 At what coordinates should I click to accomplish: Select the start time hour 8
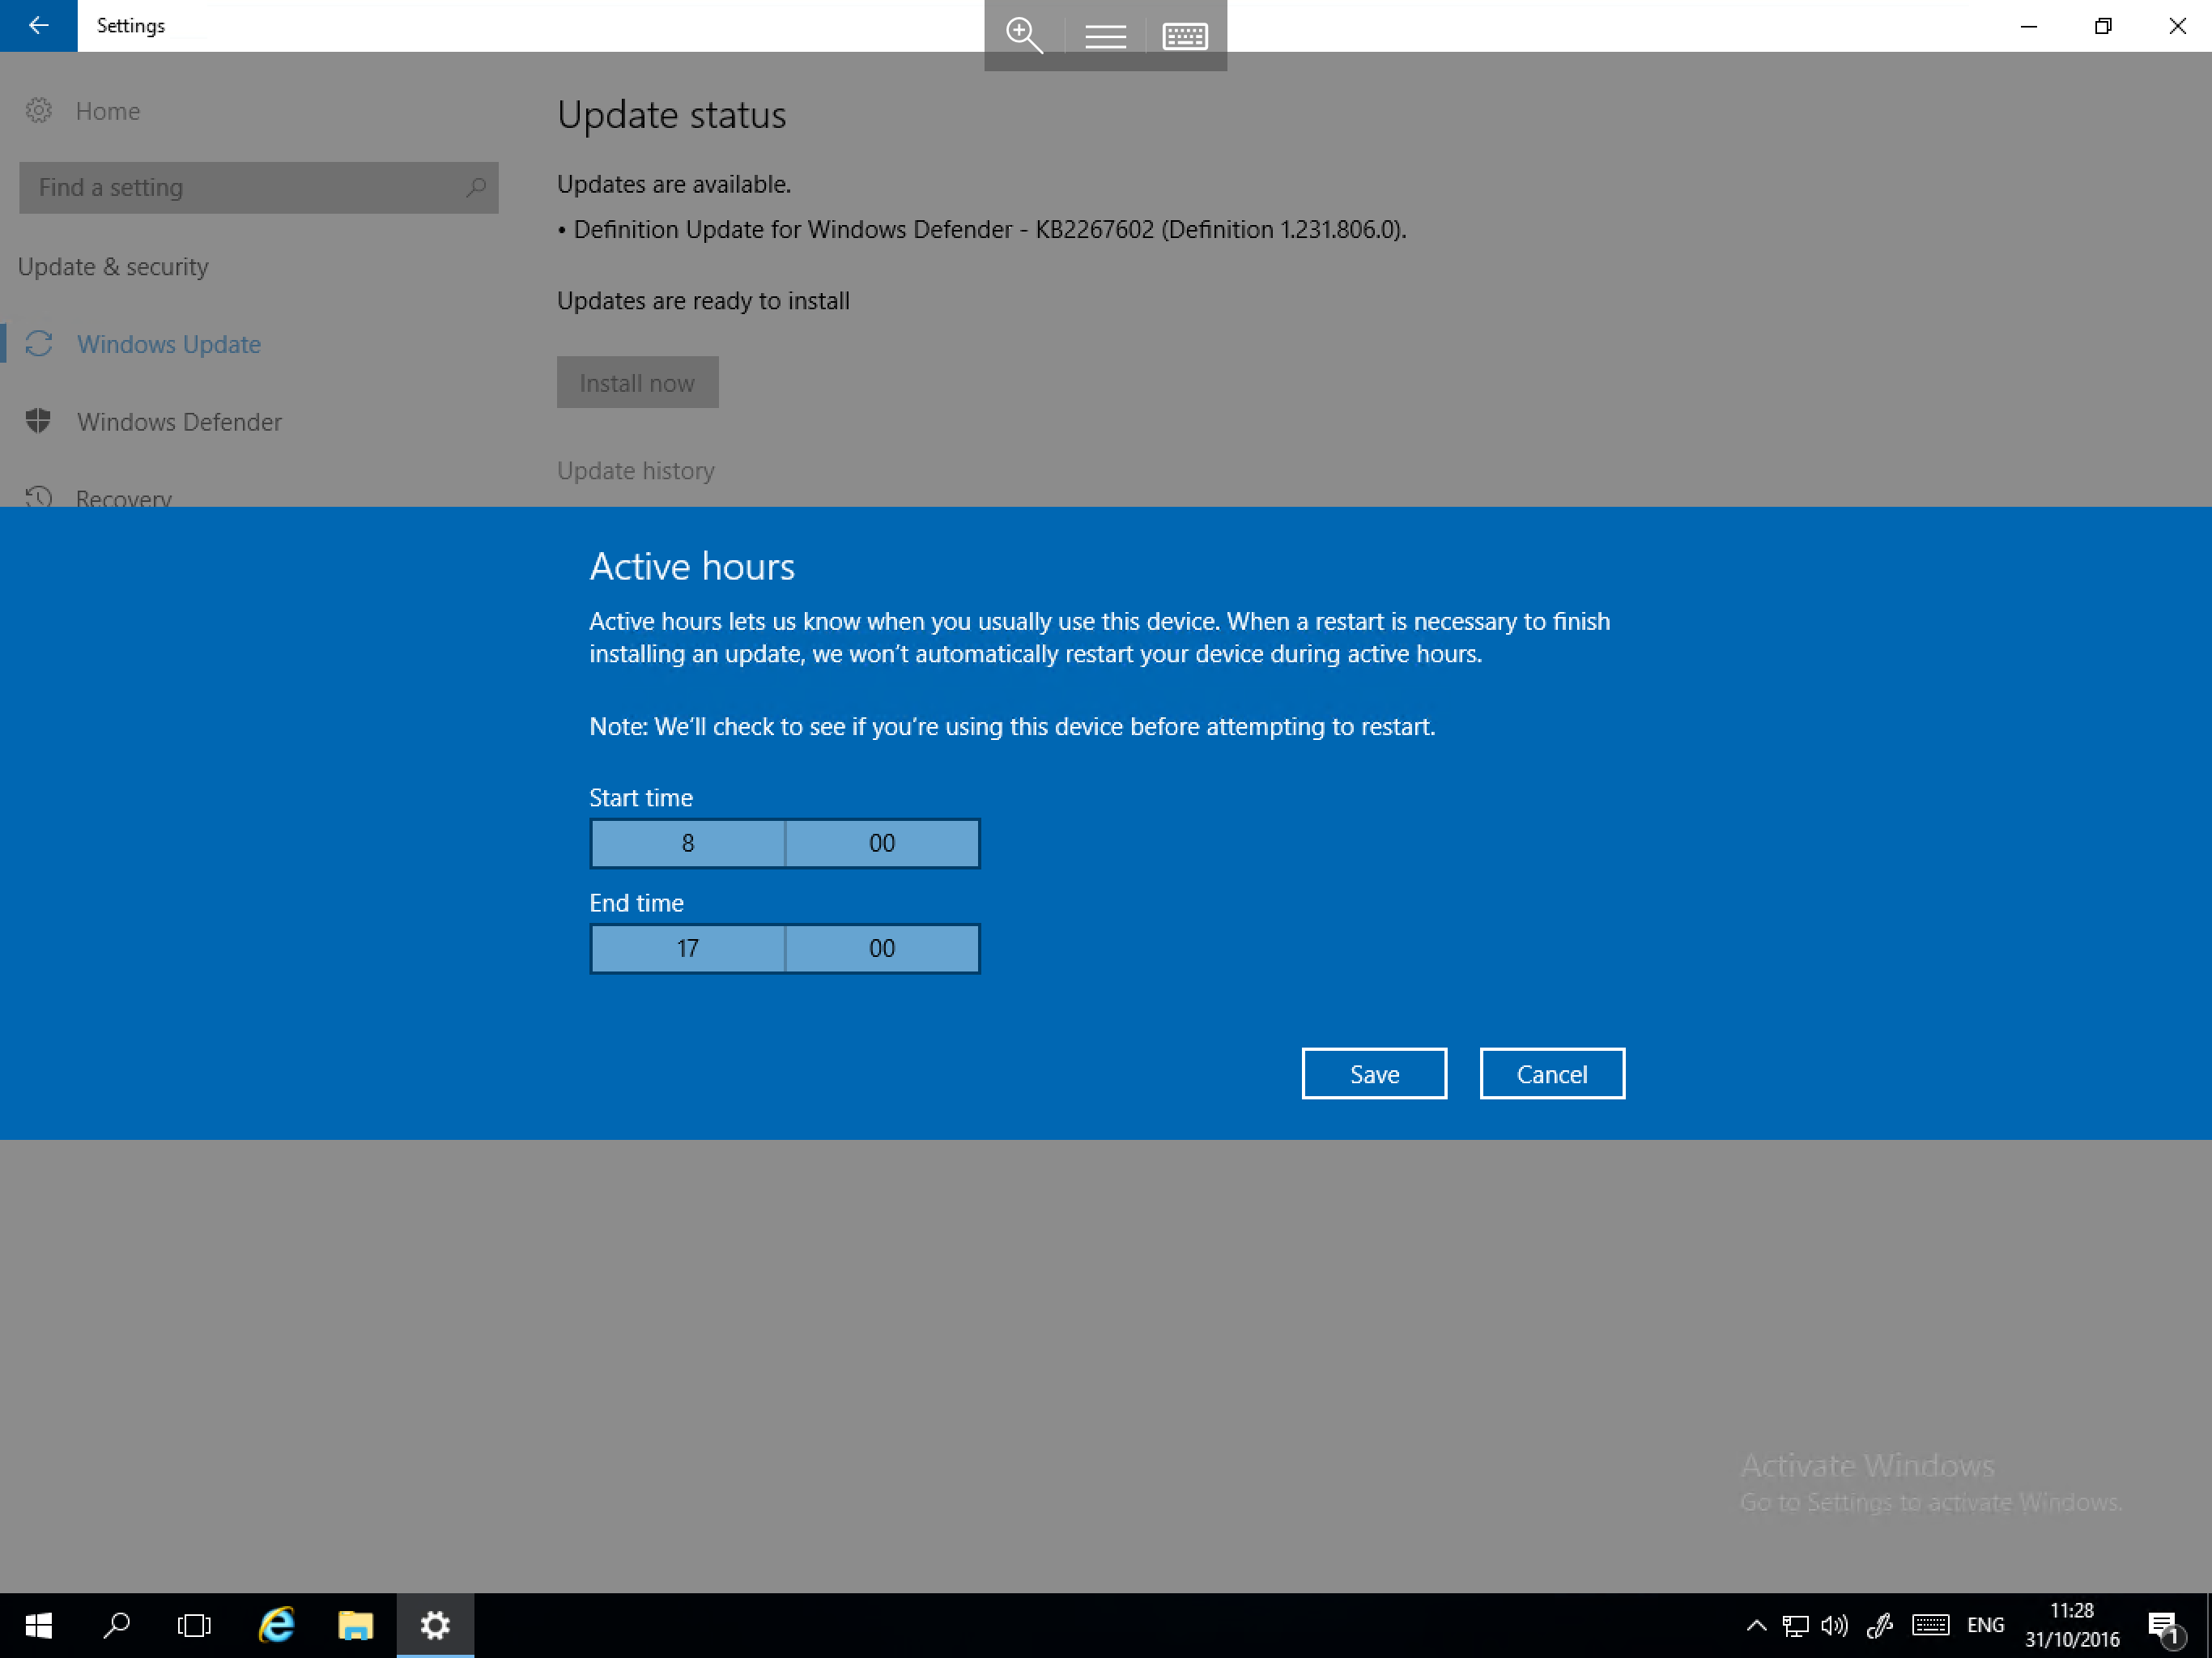[x=688, y=843]
